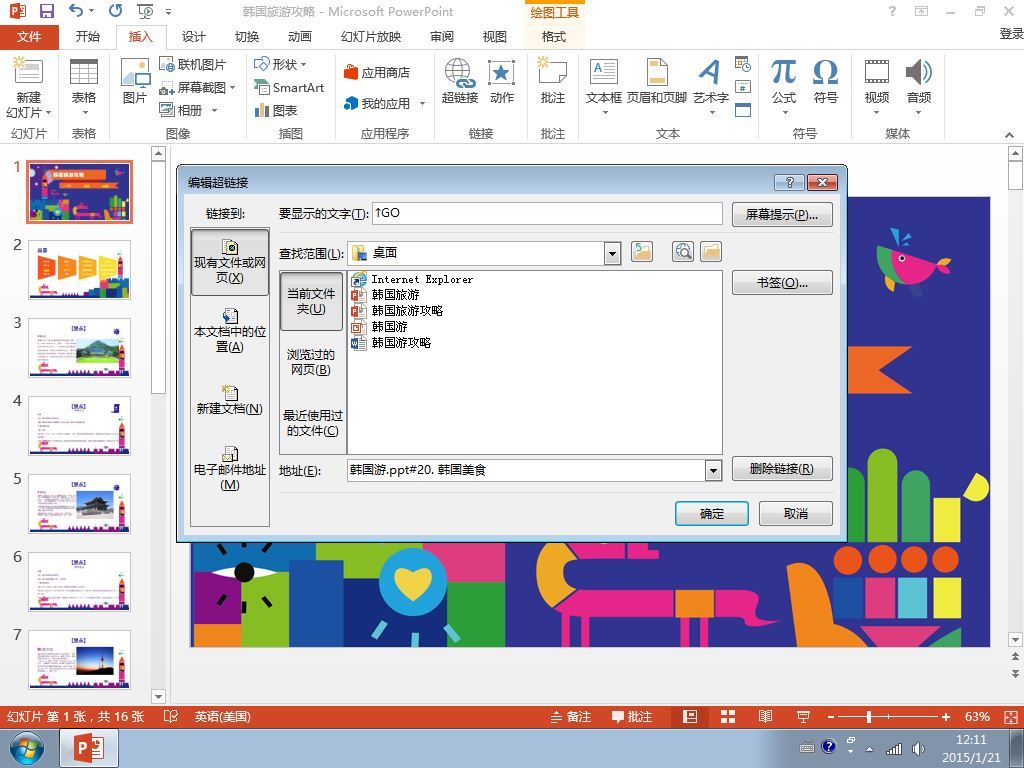This screenshot has height=768, width=1024.
Task: Fit slide to current window icon
Action: (1010, 716)
